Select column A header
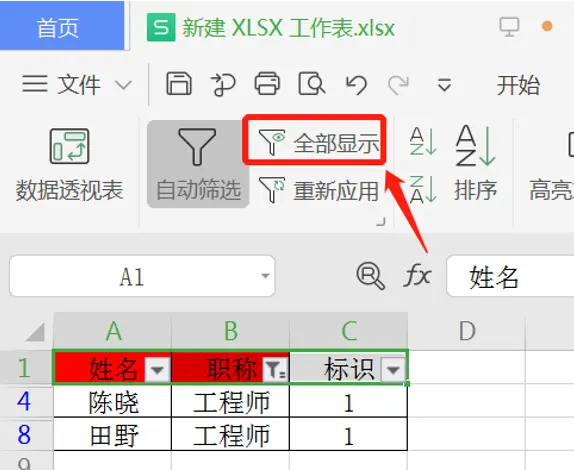This screenshot has height=470, width=574. (x=112, y=331)
